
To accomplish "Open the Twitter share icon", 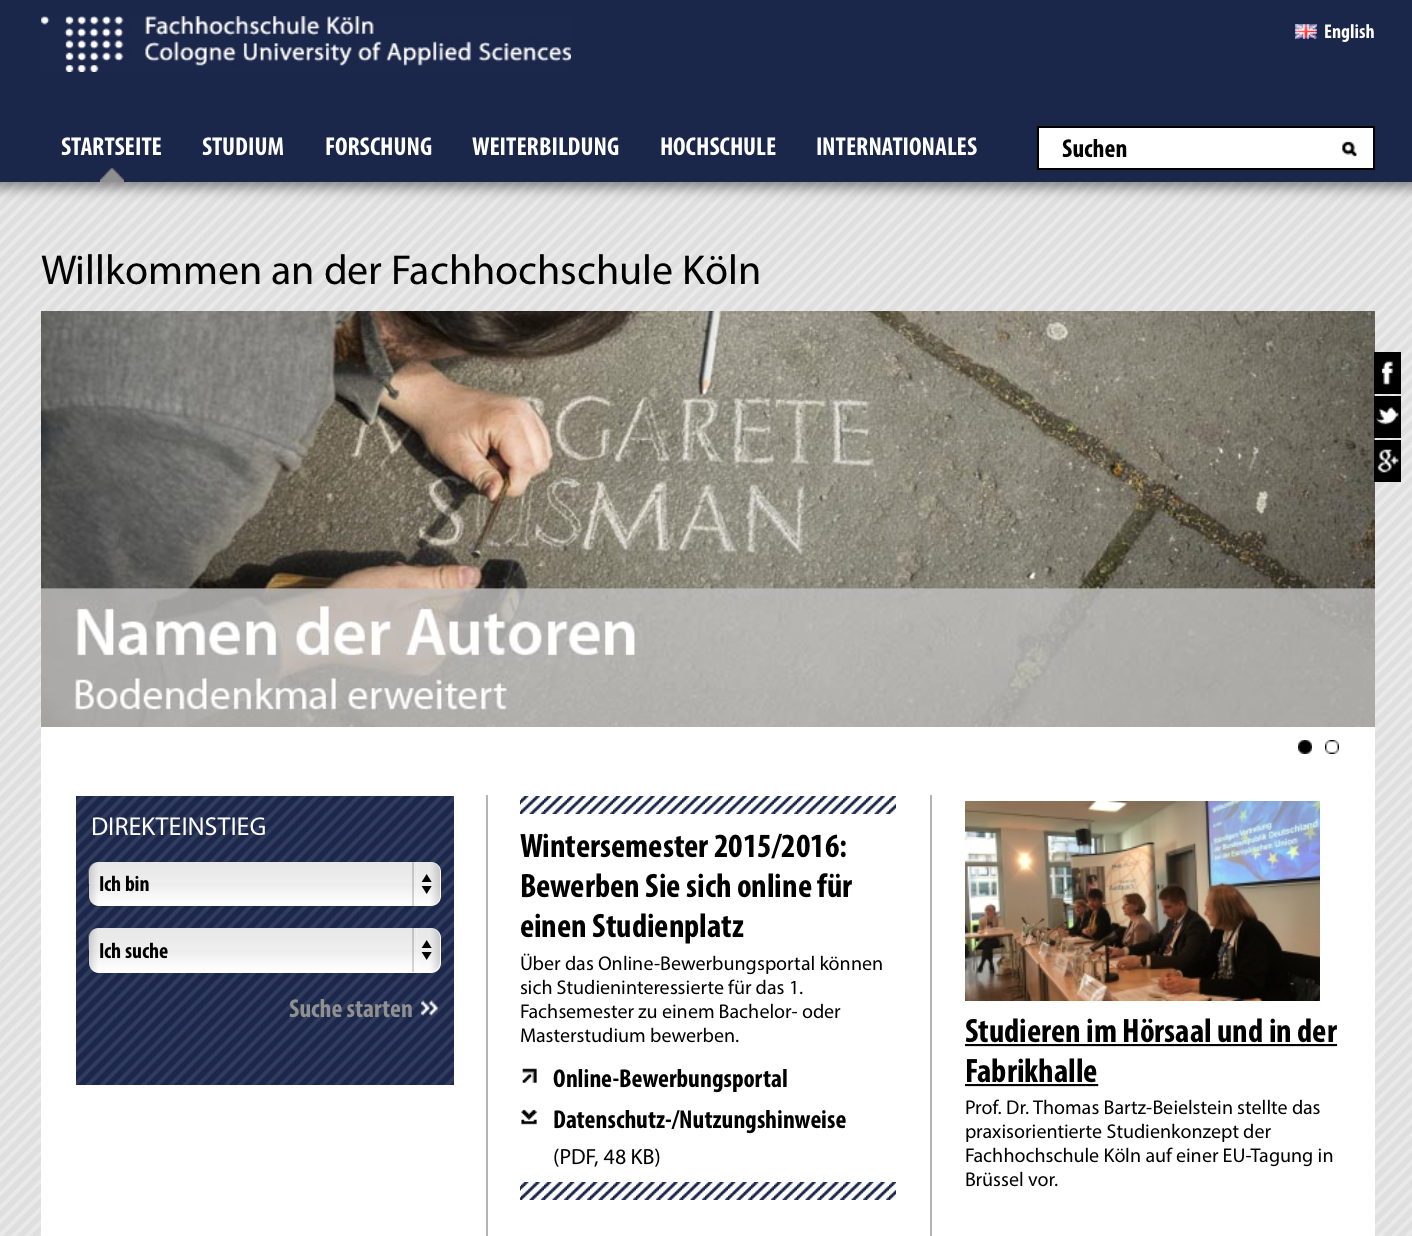I will pos(1387,417).
